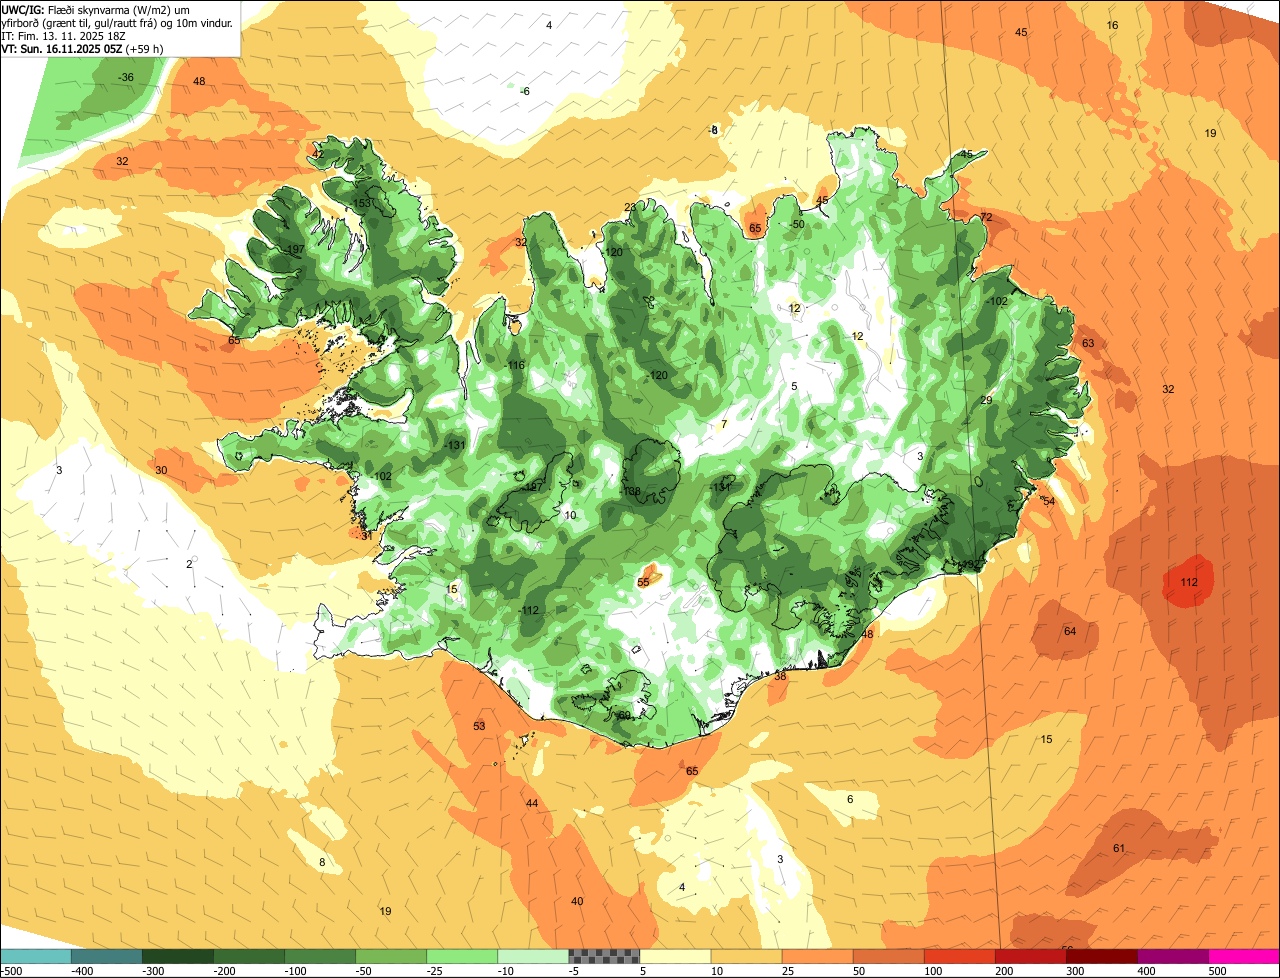The image size is (1280, 978).
Task: Click the 200 to 300 red legend swatch
Action: tap(1030, 955)
